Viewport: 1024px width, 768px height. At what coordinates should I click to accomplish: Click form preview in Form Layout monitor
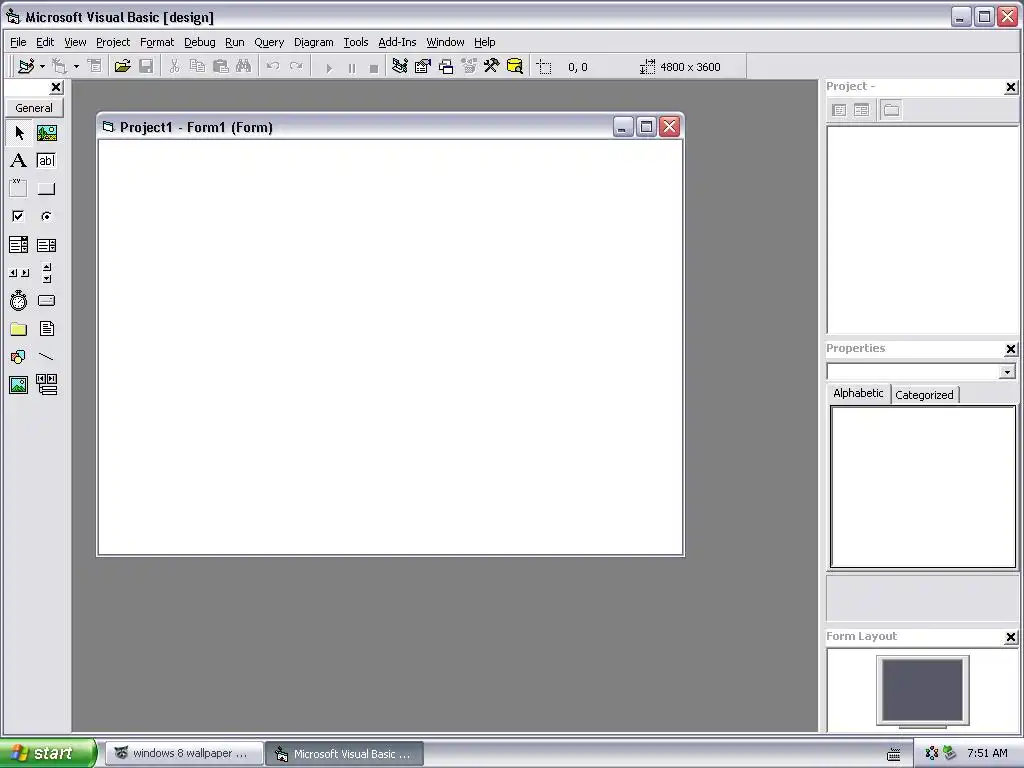(922, 690)
